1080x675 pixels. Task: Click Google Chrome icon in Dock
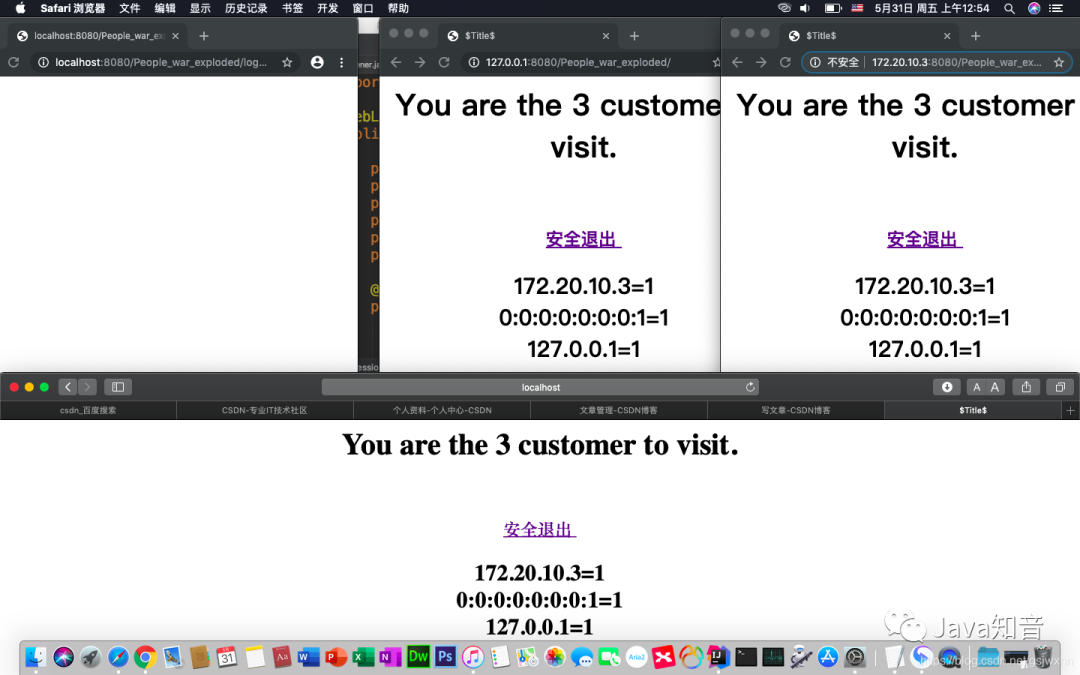pyautogui.click(x=145, y=657)
